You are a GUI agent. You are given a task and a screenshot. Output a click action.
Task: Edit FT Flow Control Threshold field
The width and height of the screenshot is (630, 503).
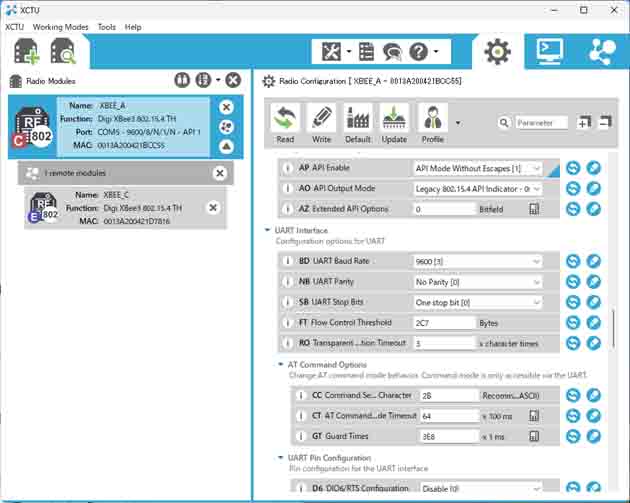[x=444, y=323]
